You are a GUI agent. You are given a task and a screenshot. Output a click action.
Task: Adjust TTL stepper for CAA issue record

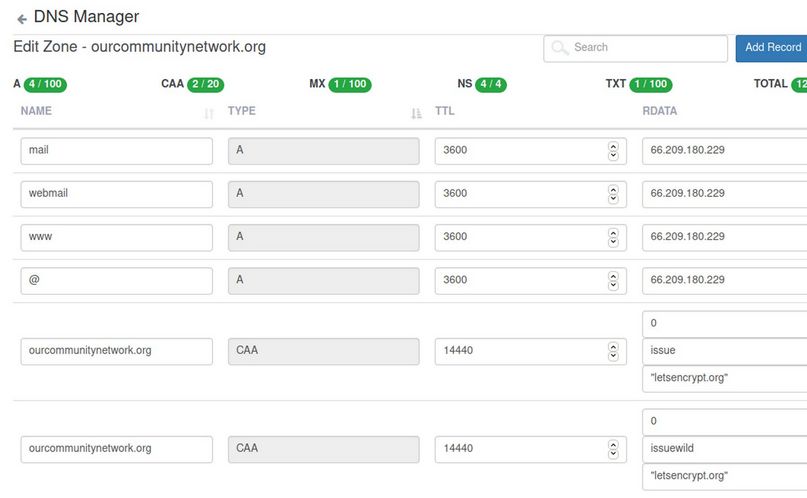tap(613, 351)
